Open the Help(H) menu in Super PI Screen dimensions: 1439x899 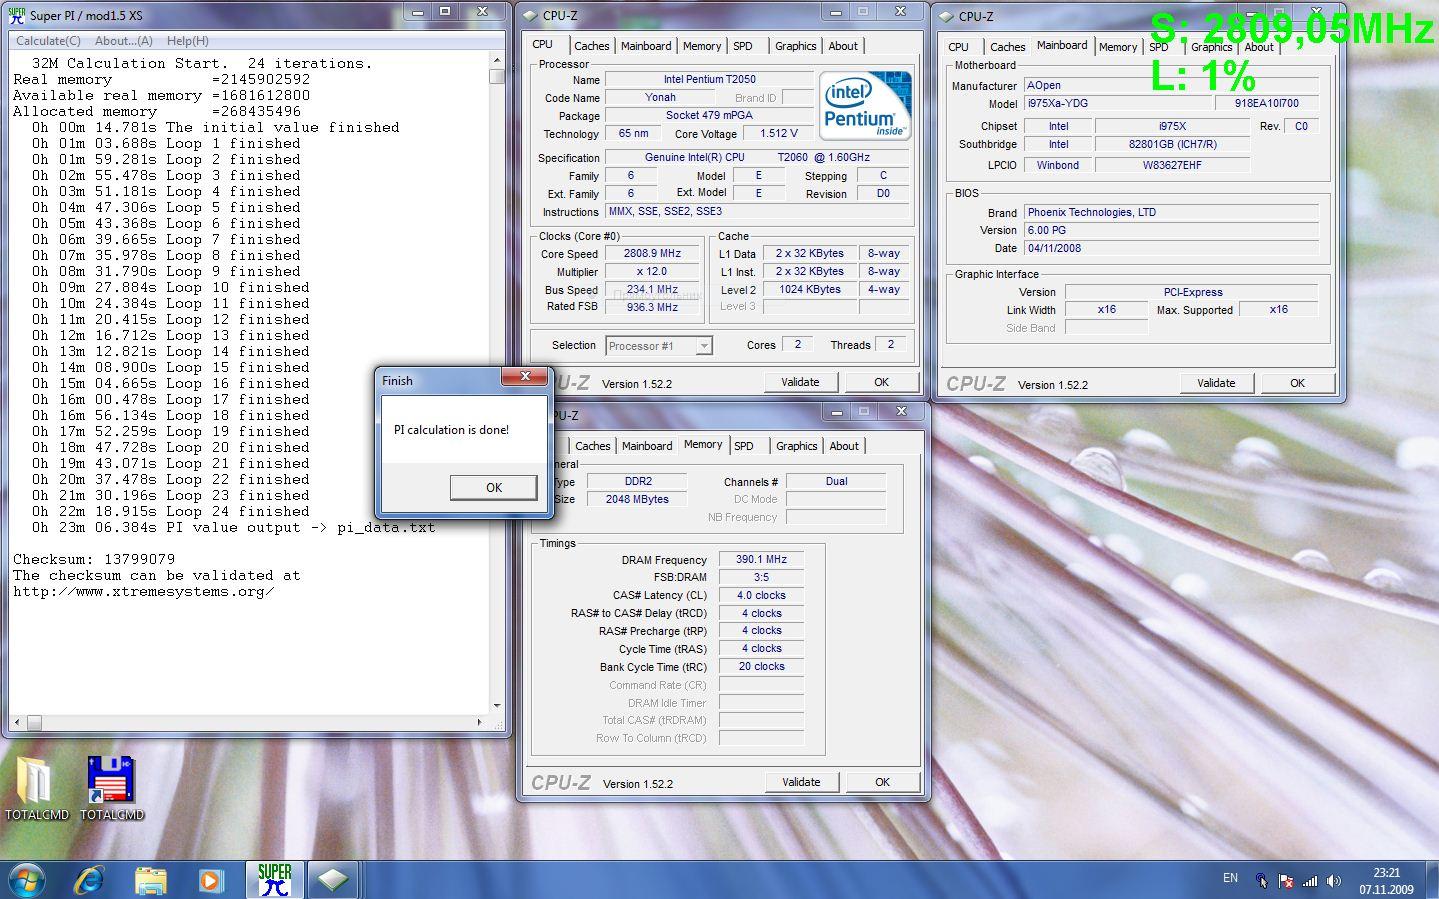click(x=188, y=41)
